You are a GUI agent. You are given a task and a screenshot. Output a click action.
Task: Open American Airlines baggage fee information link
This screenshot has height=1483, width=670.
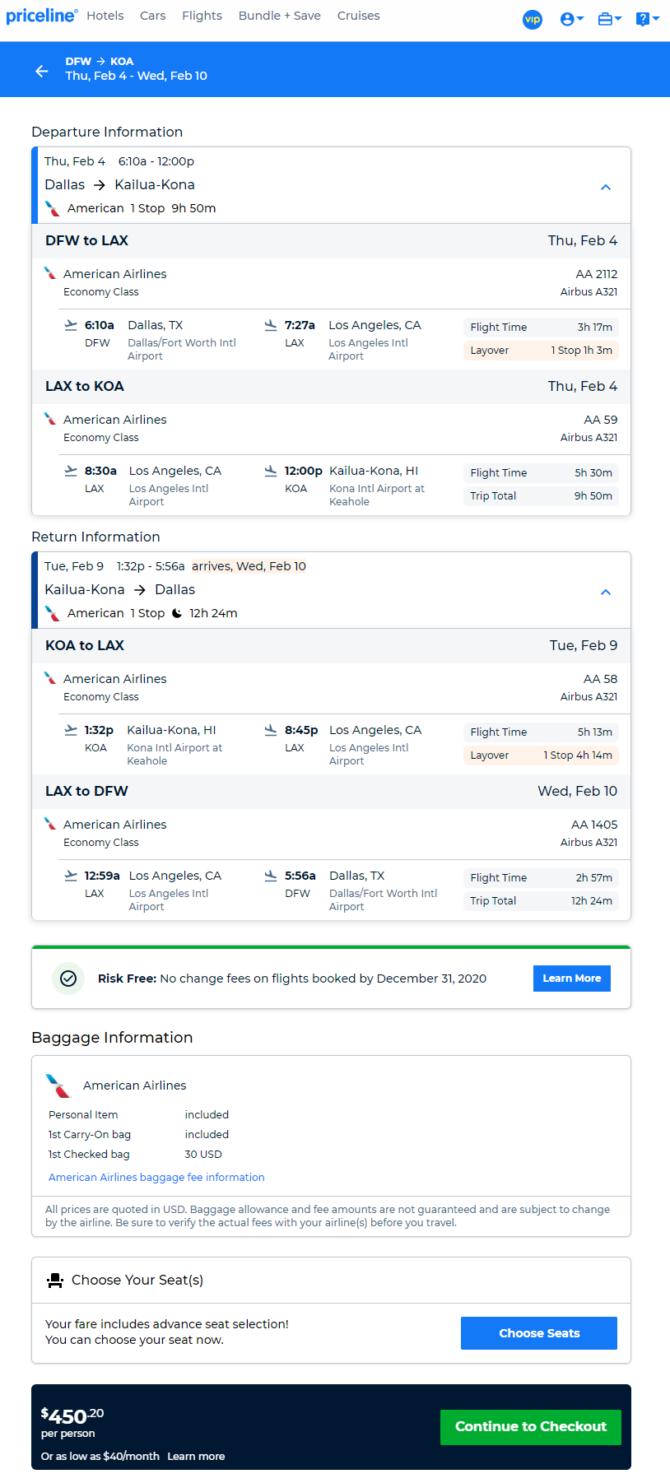tap(157, 1177)
